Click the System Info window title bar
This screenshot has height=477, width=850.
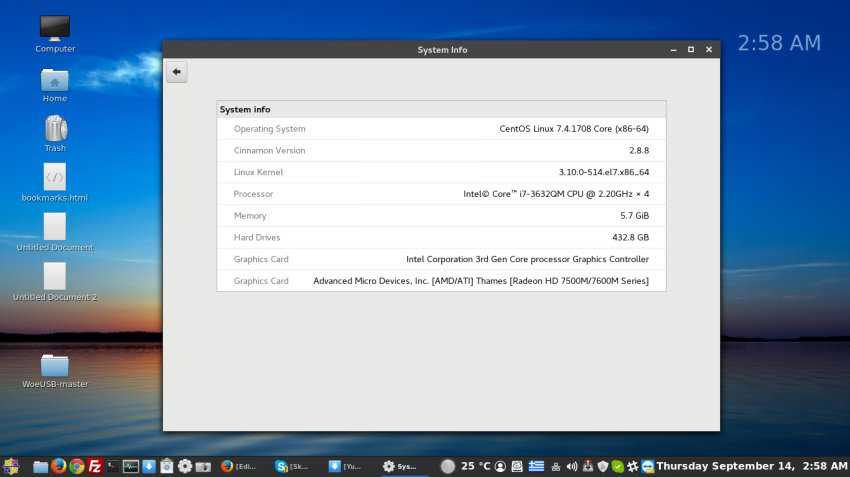[441, 49]
